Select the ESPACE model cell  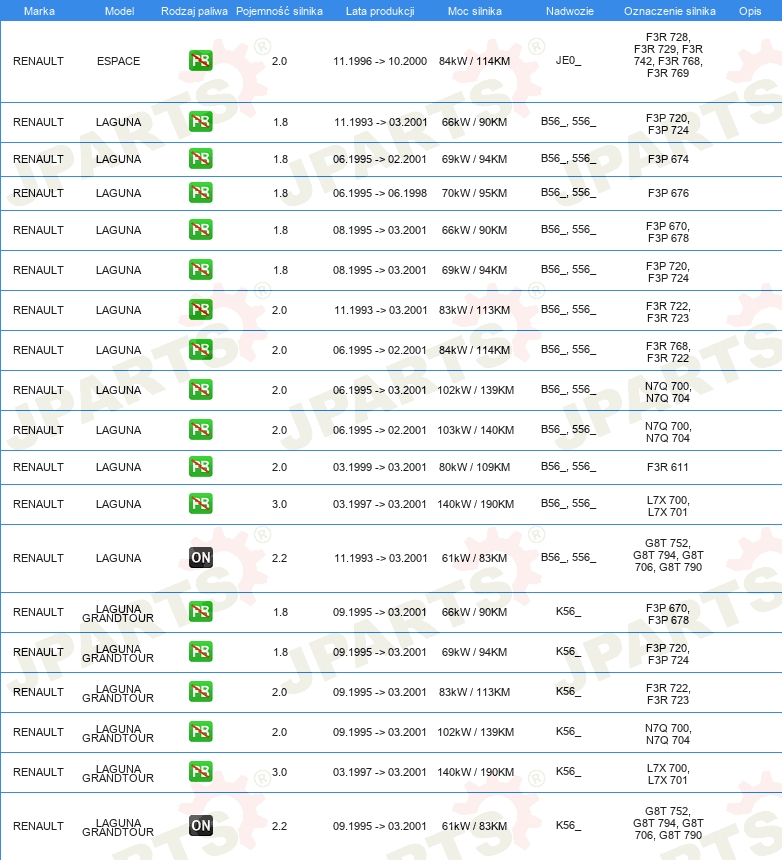tap(118, 61)
